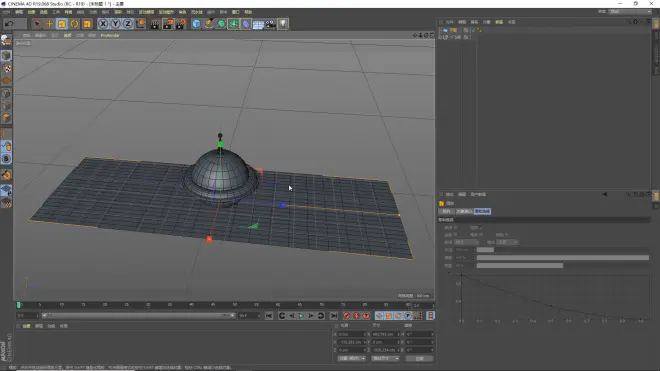
Task: Open the first menu in Attribute Manager
Action: point(450,194)
